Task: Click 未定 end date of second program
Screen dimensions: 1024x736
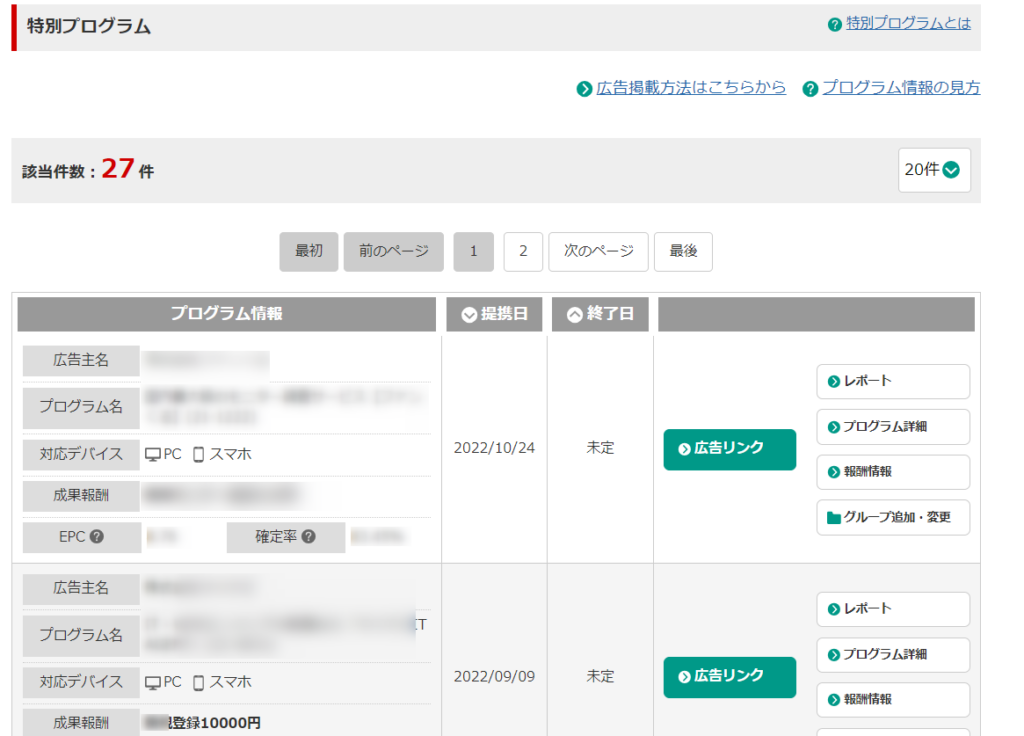Action: coord(600,677)
